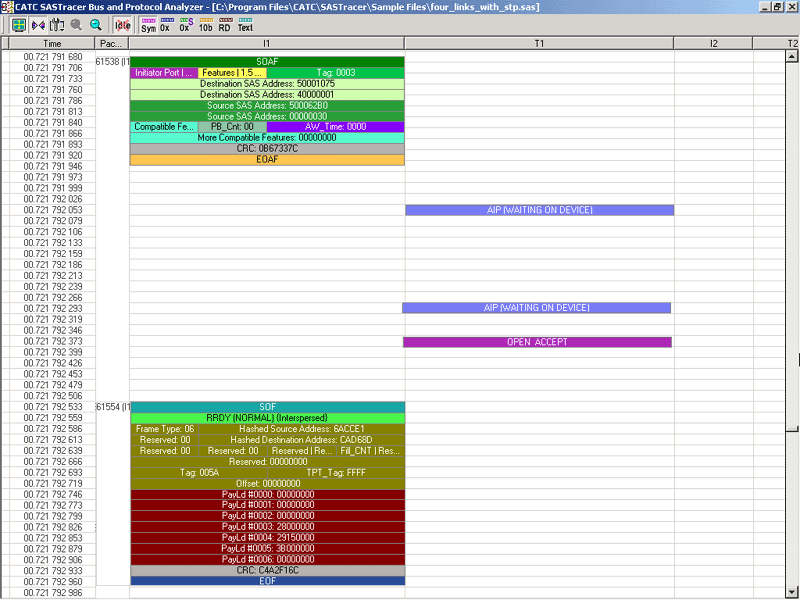800x600 pixels.
Task: Click the yellow Features | 1.5 field
Action: pyautogui.click(x=232, y=73)
